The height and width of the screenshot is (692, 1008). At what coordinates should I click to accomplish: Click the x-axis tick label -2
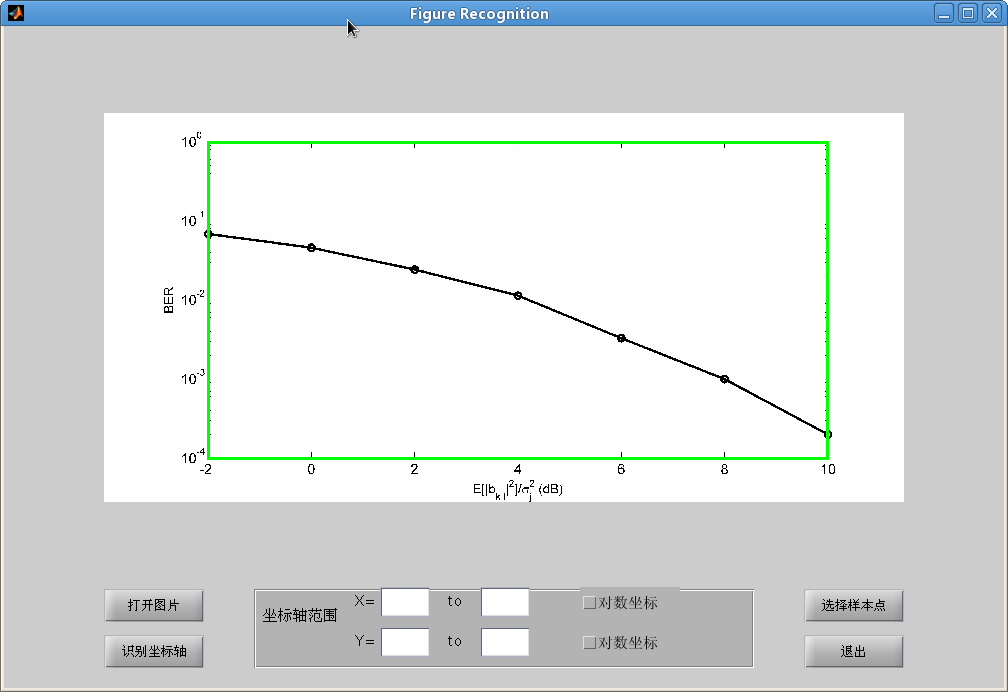206,469
